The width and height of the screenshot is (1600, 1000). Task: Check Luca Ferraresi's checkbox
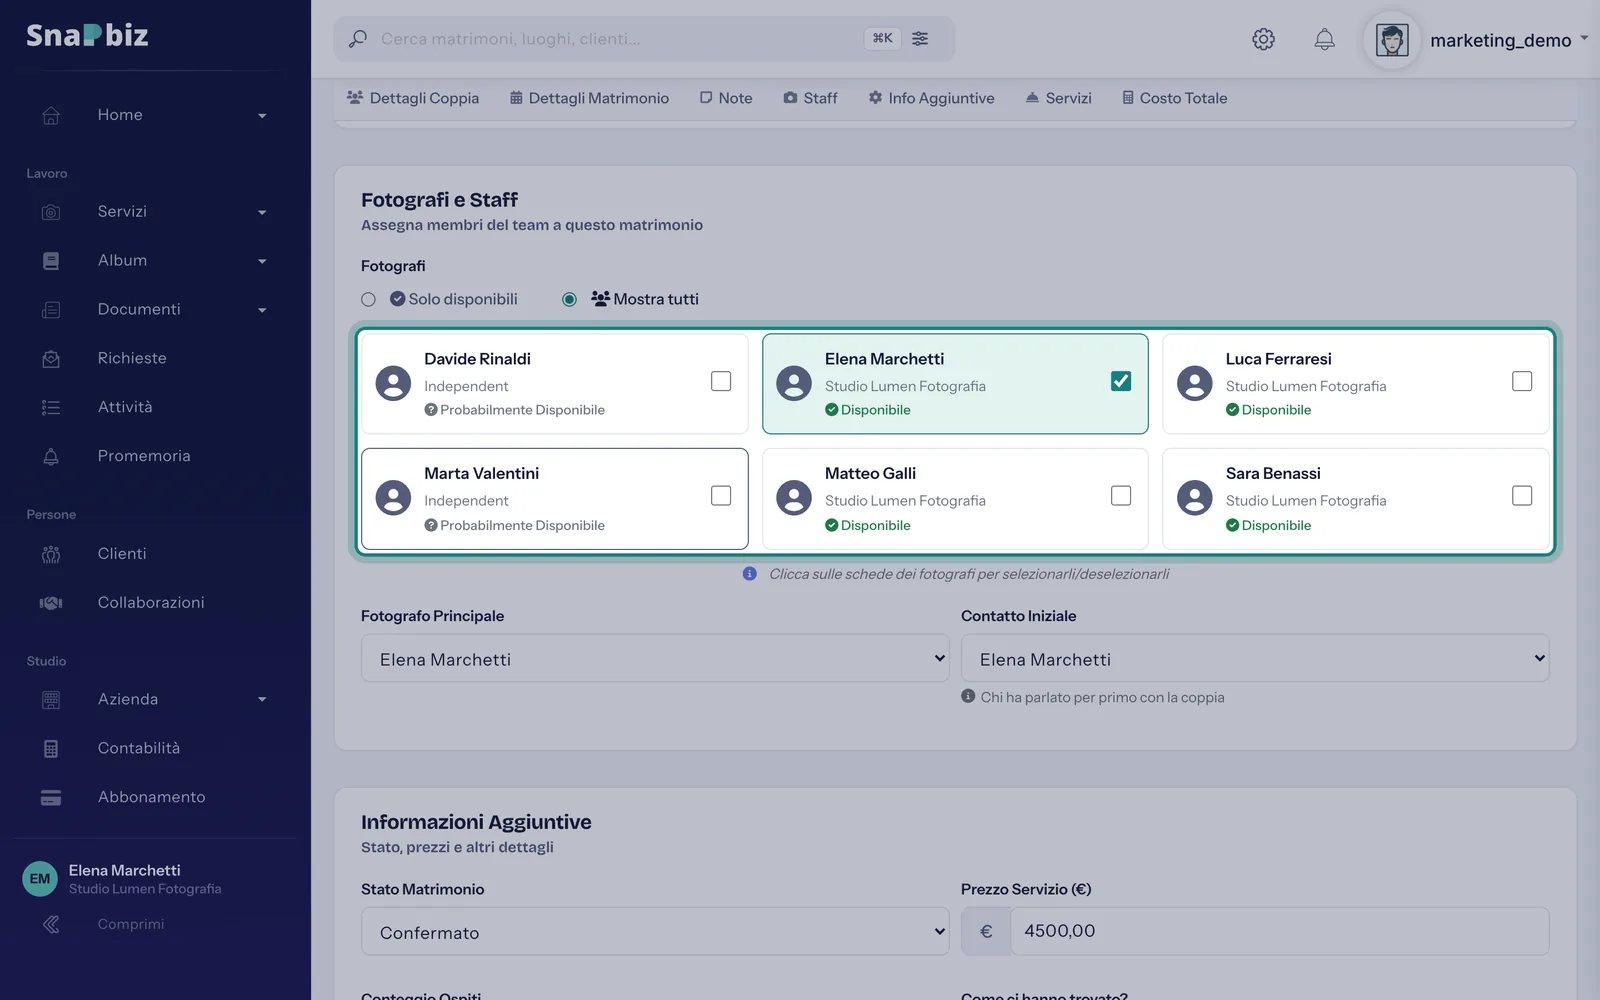click(x=1522, y=381)
